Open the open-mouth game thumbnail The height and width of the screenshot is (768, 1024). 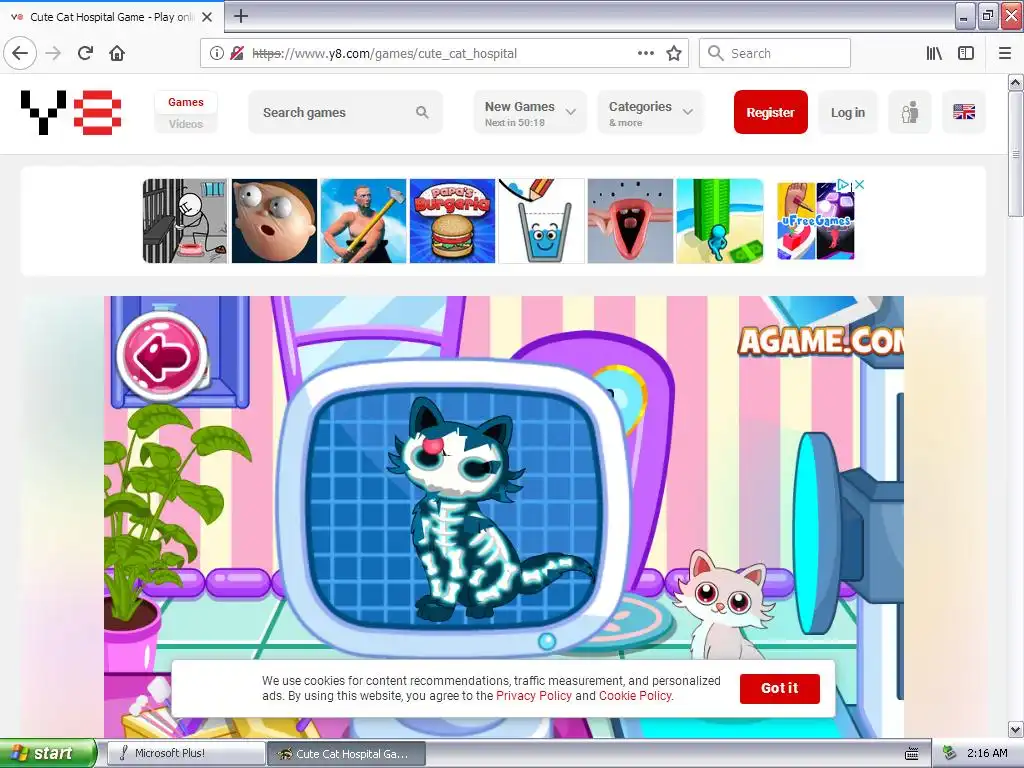(x=630, y=221)
